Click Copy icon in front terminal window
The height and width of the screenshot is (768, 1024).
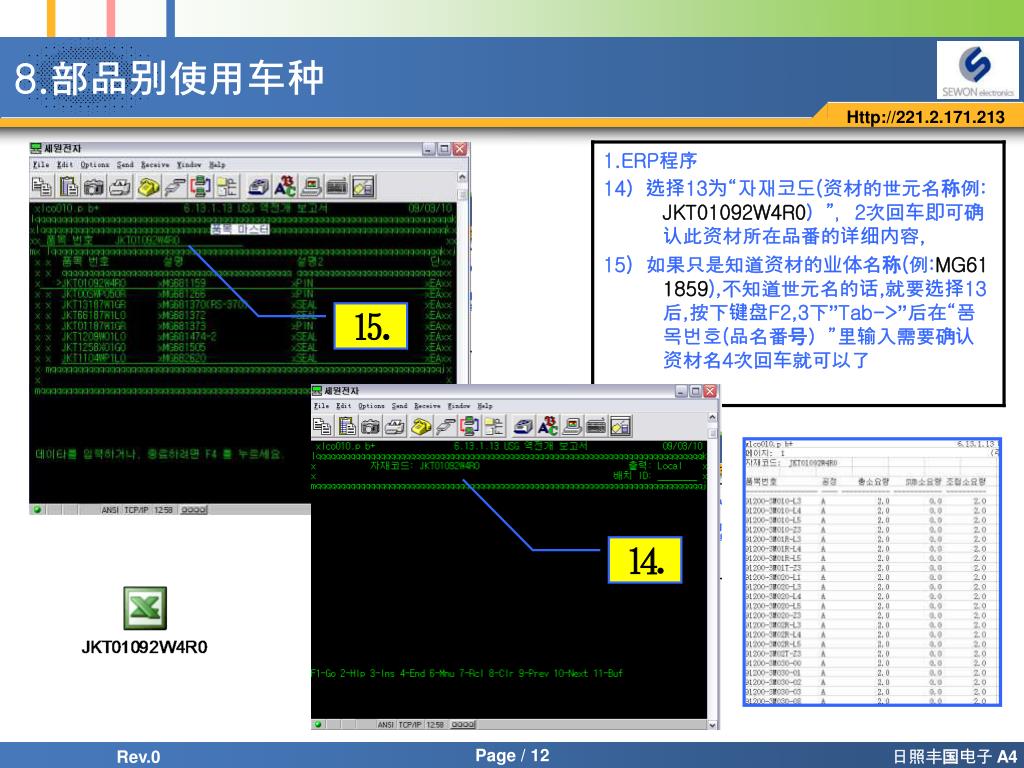322,426
